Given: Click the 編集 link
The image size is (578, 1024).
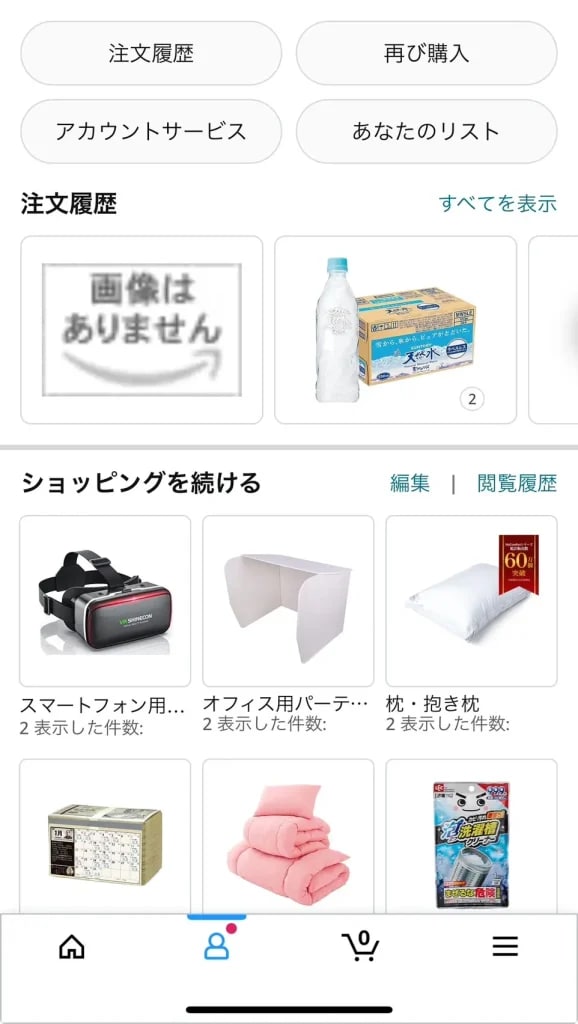Looking at the screenshot, I should (x=409, y=483).
